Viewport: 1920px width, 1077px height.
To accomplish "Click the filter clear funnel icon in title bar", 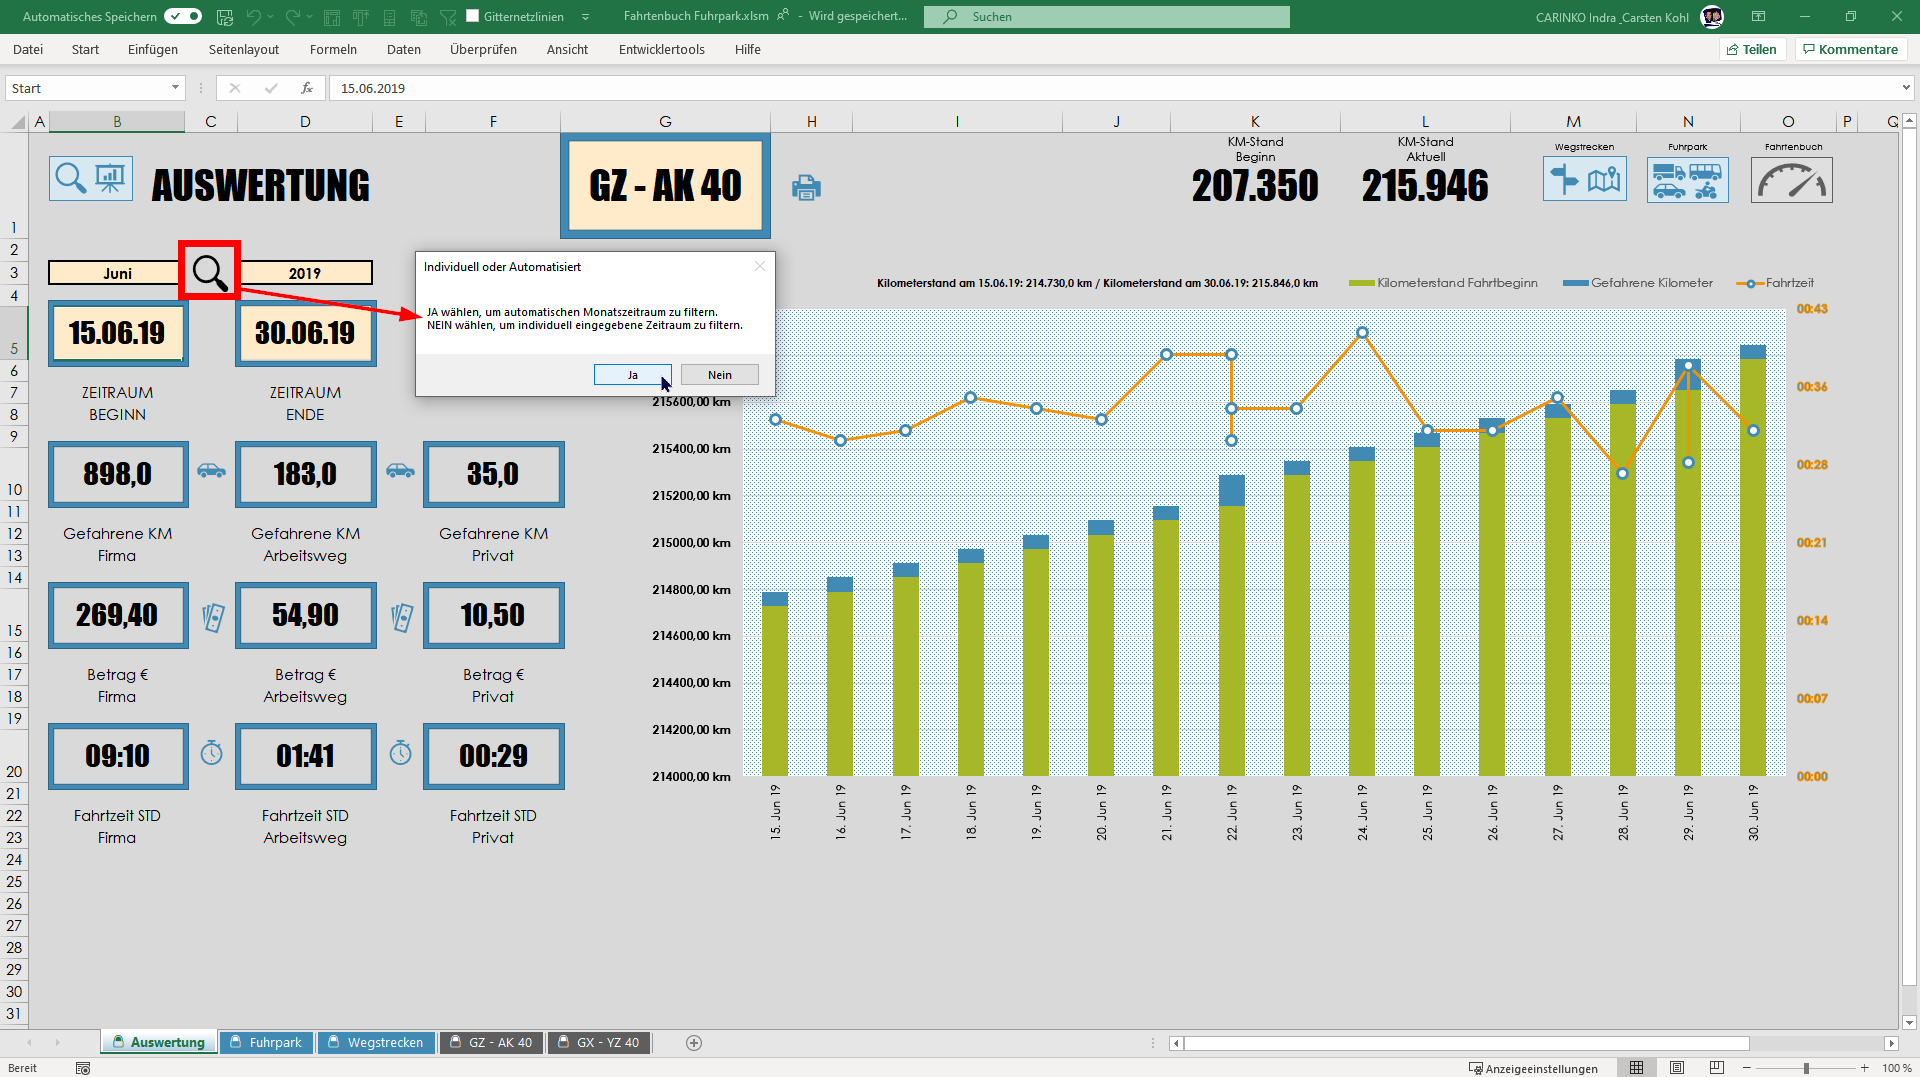I will click(x=448, y=16).
